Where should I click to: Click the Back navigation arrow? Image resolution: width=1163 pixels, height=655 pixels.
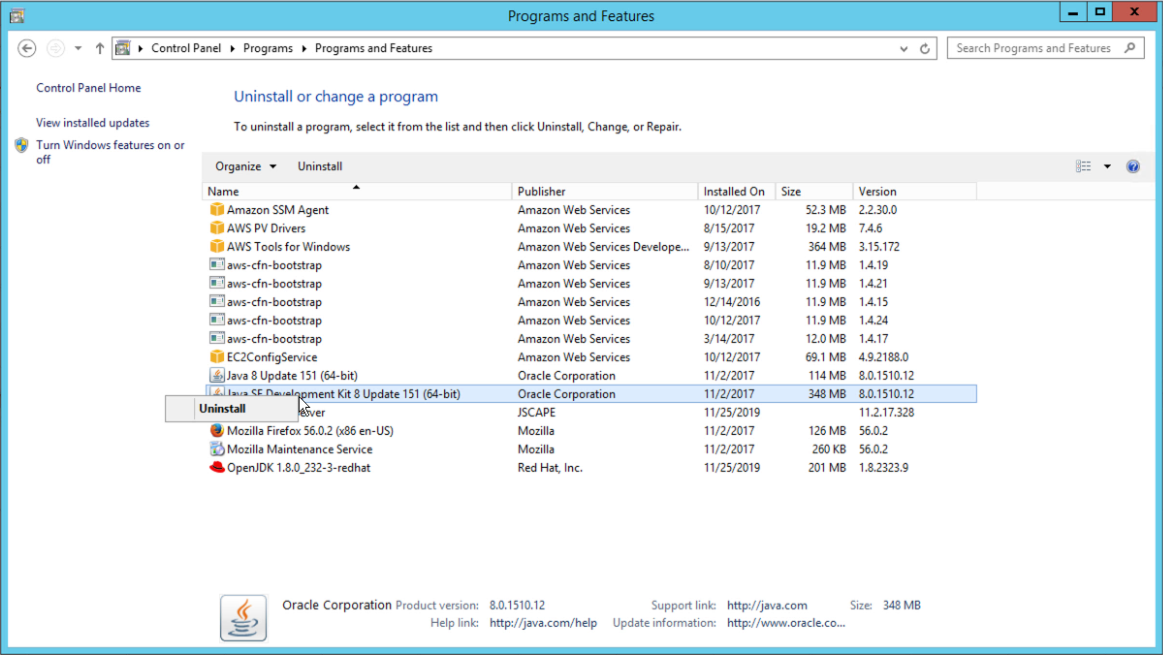click(27, 47)
